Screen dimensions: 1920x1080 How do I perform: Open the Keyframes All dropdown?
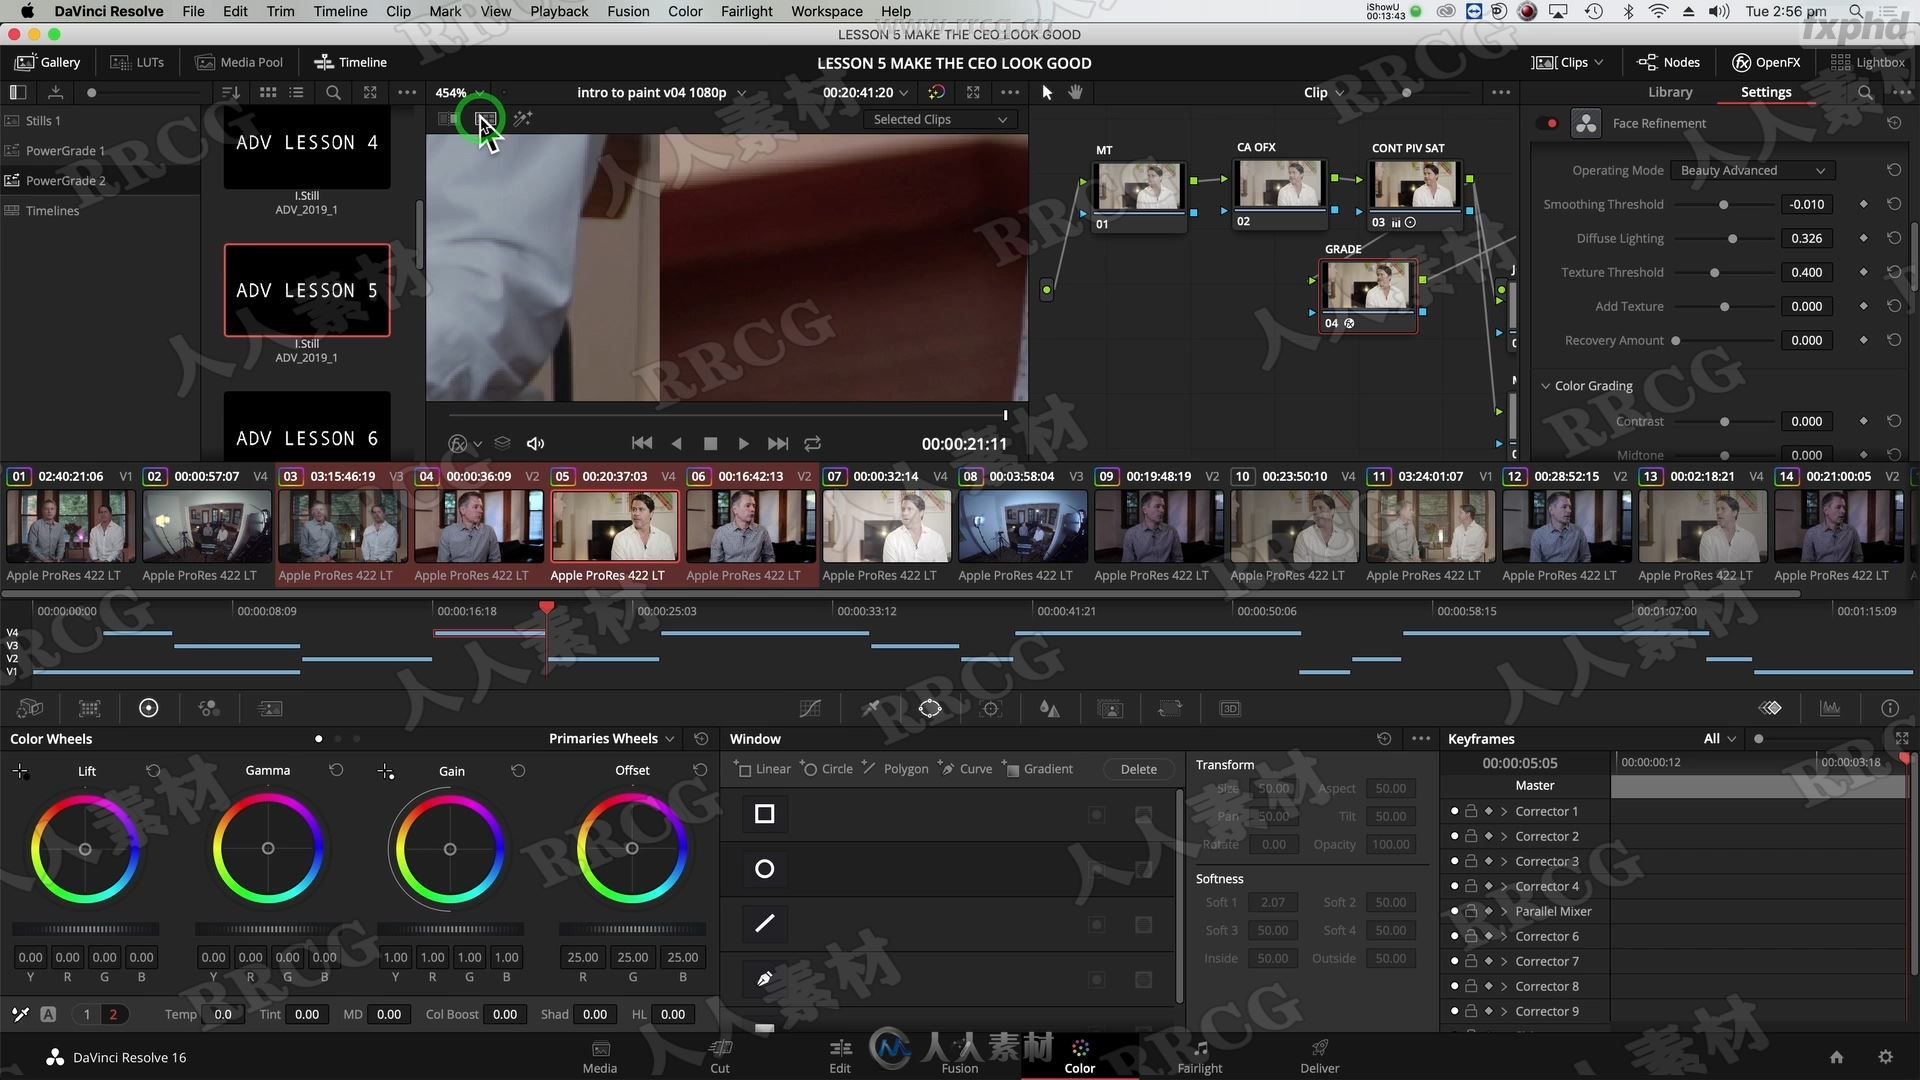coord(1720,739)
